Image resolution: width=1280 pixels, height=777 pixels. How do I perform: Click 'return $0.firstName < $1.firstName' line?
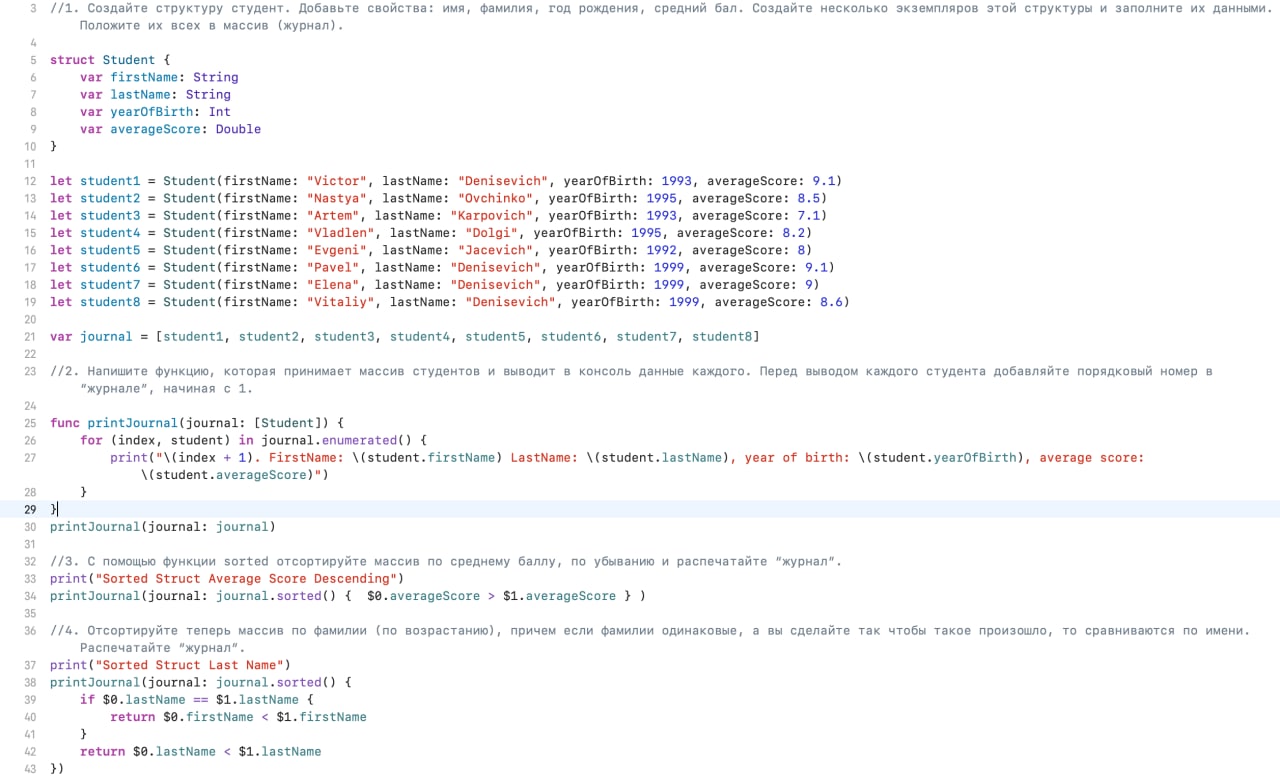[x=238, y=717]
